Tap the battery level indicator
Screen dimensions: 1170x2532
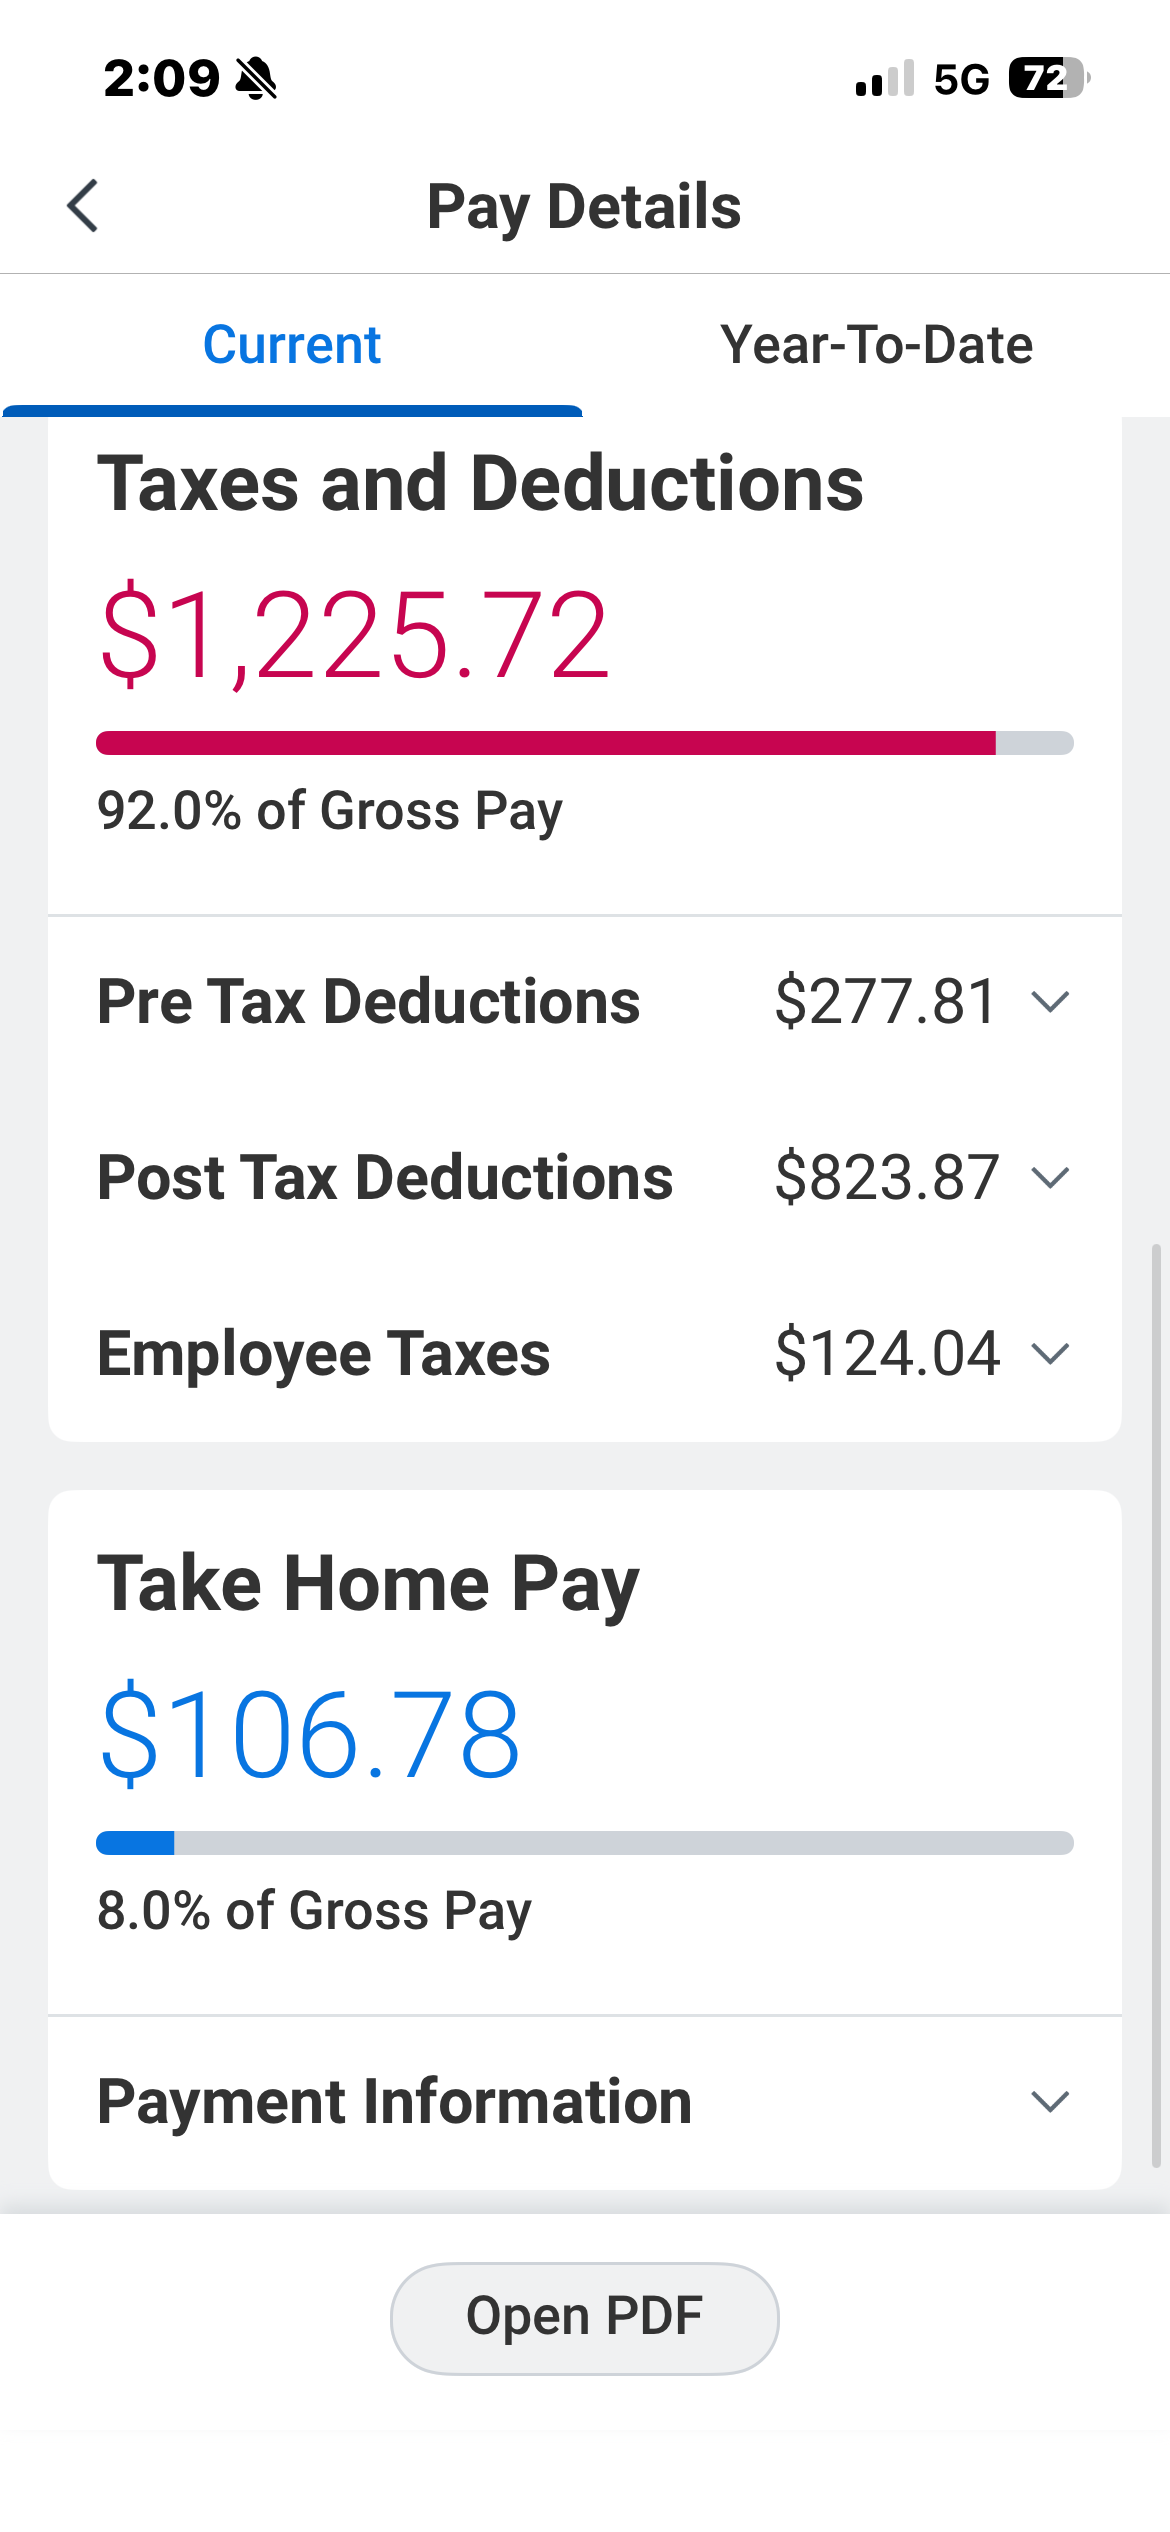click(1047, 78)
